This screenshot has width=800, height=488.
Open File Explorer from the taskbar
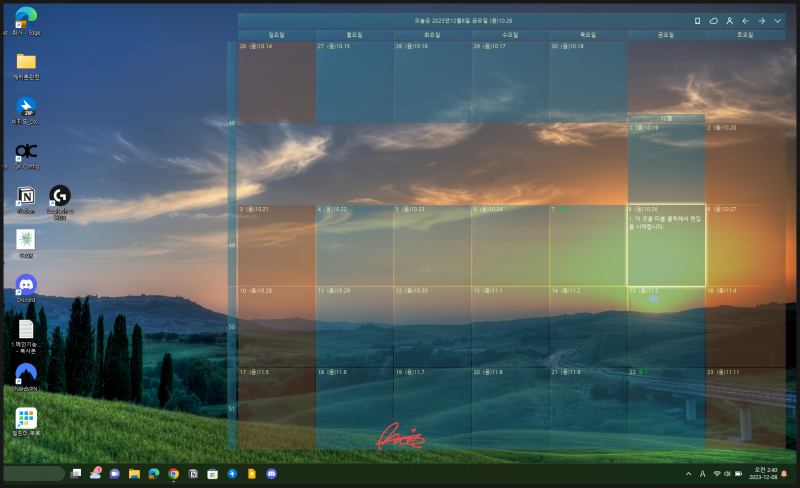pos(134,474)
